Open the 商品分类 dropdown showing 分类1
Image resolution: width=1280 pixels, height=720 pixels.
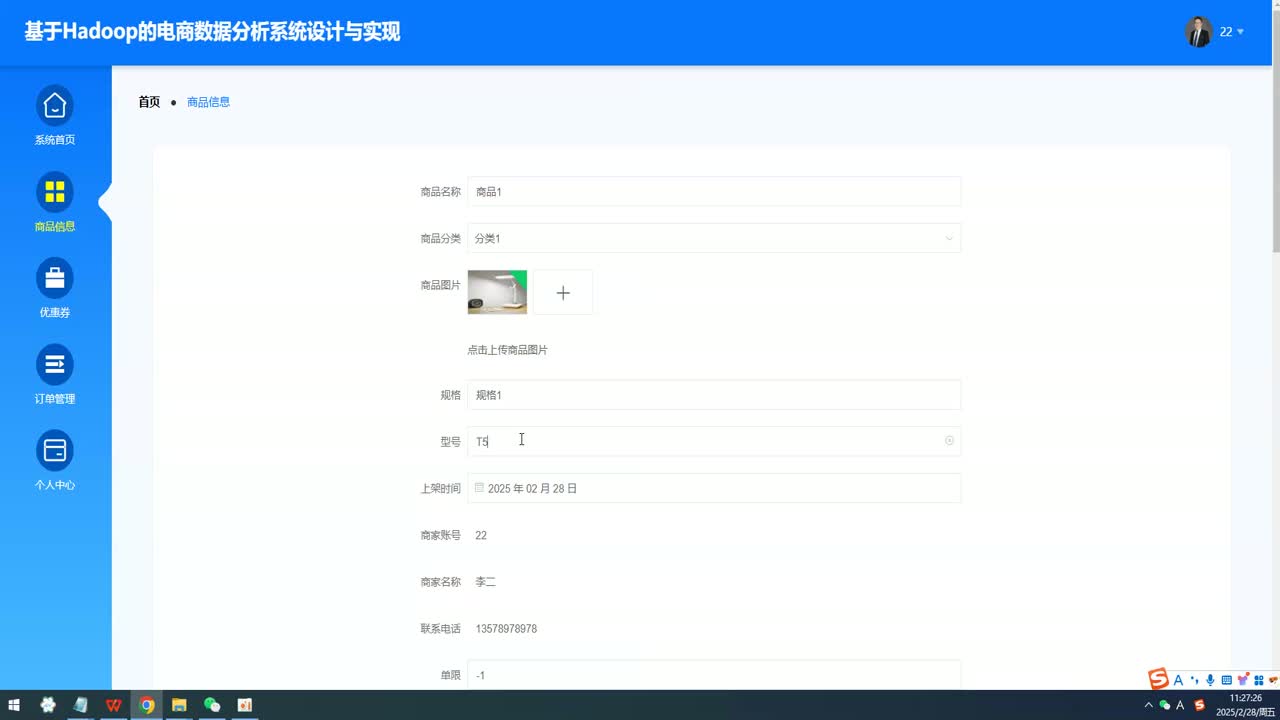pyautogui.click(x=714, y=238)
